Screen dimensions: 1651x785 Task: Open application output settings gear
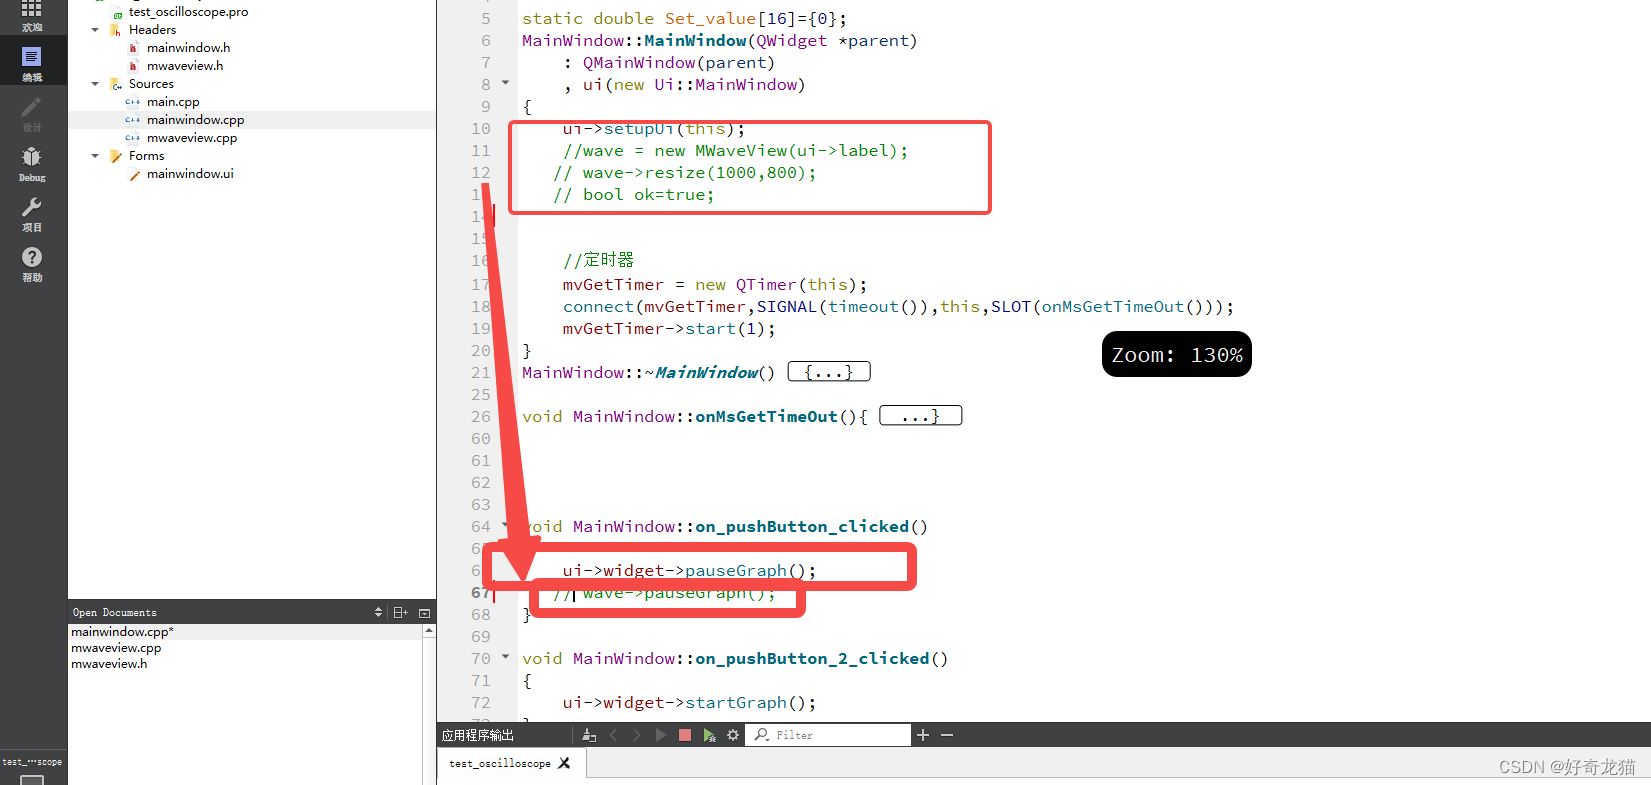pos(733,735)
